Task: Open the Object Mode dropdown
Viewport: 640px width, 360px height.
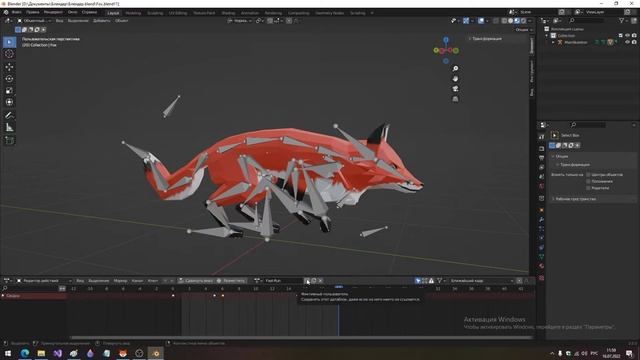Action: point(34,21)
